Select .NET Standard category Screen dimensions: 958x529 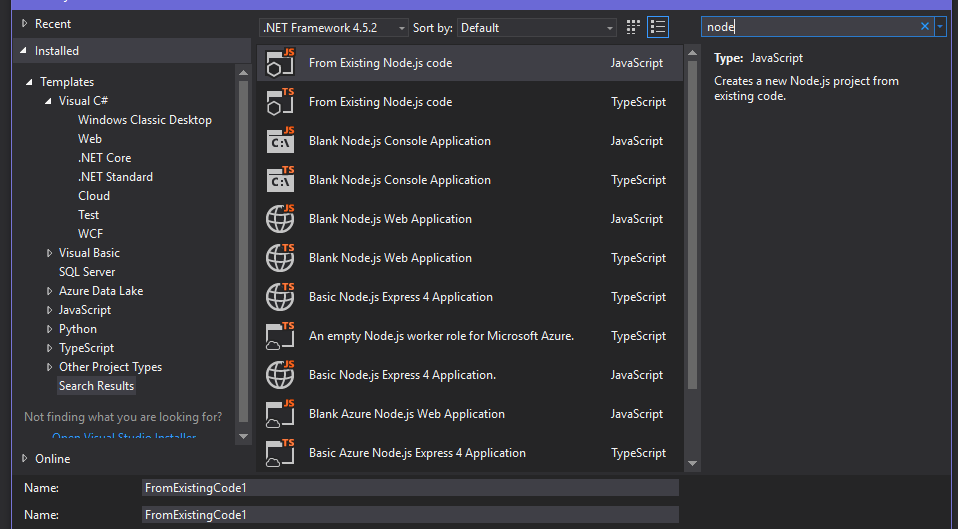pyautogui.click(x=115, y=177)
